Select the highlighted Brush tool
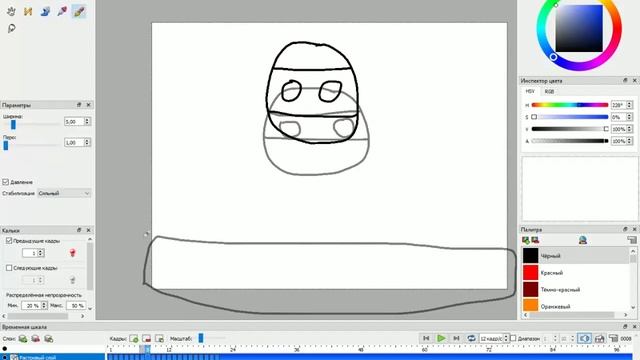The width and height of the screenshot is (640, 360). tap(79, 11)
